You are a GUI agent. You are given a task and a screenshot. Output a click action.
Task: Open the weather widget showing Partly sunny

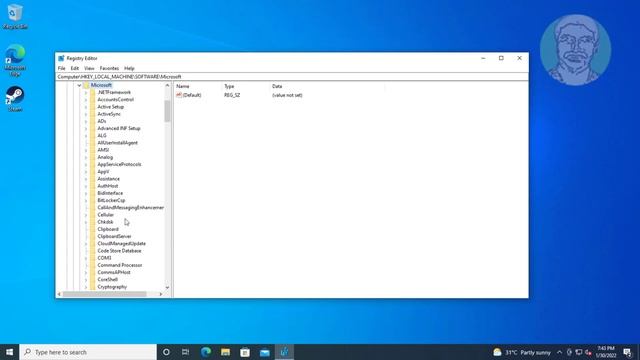(522, 352)
